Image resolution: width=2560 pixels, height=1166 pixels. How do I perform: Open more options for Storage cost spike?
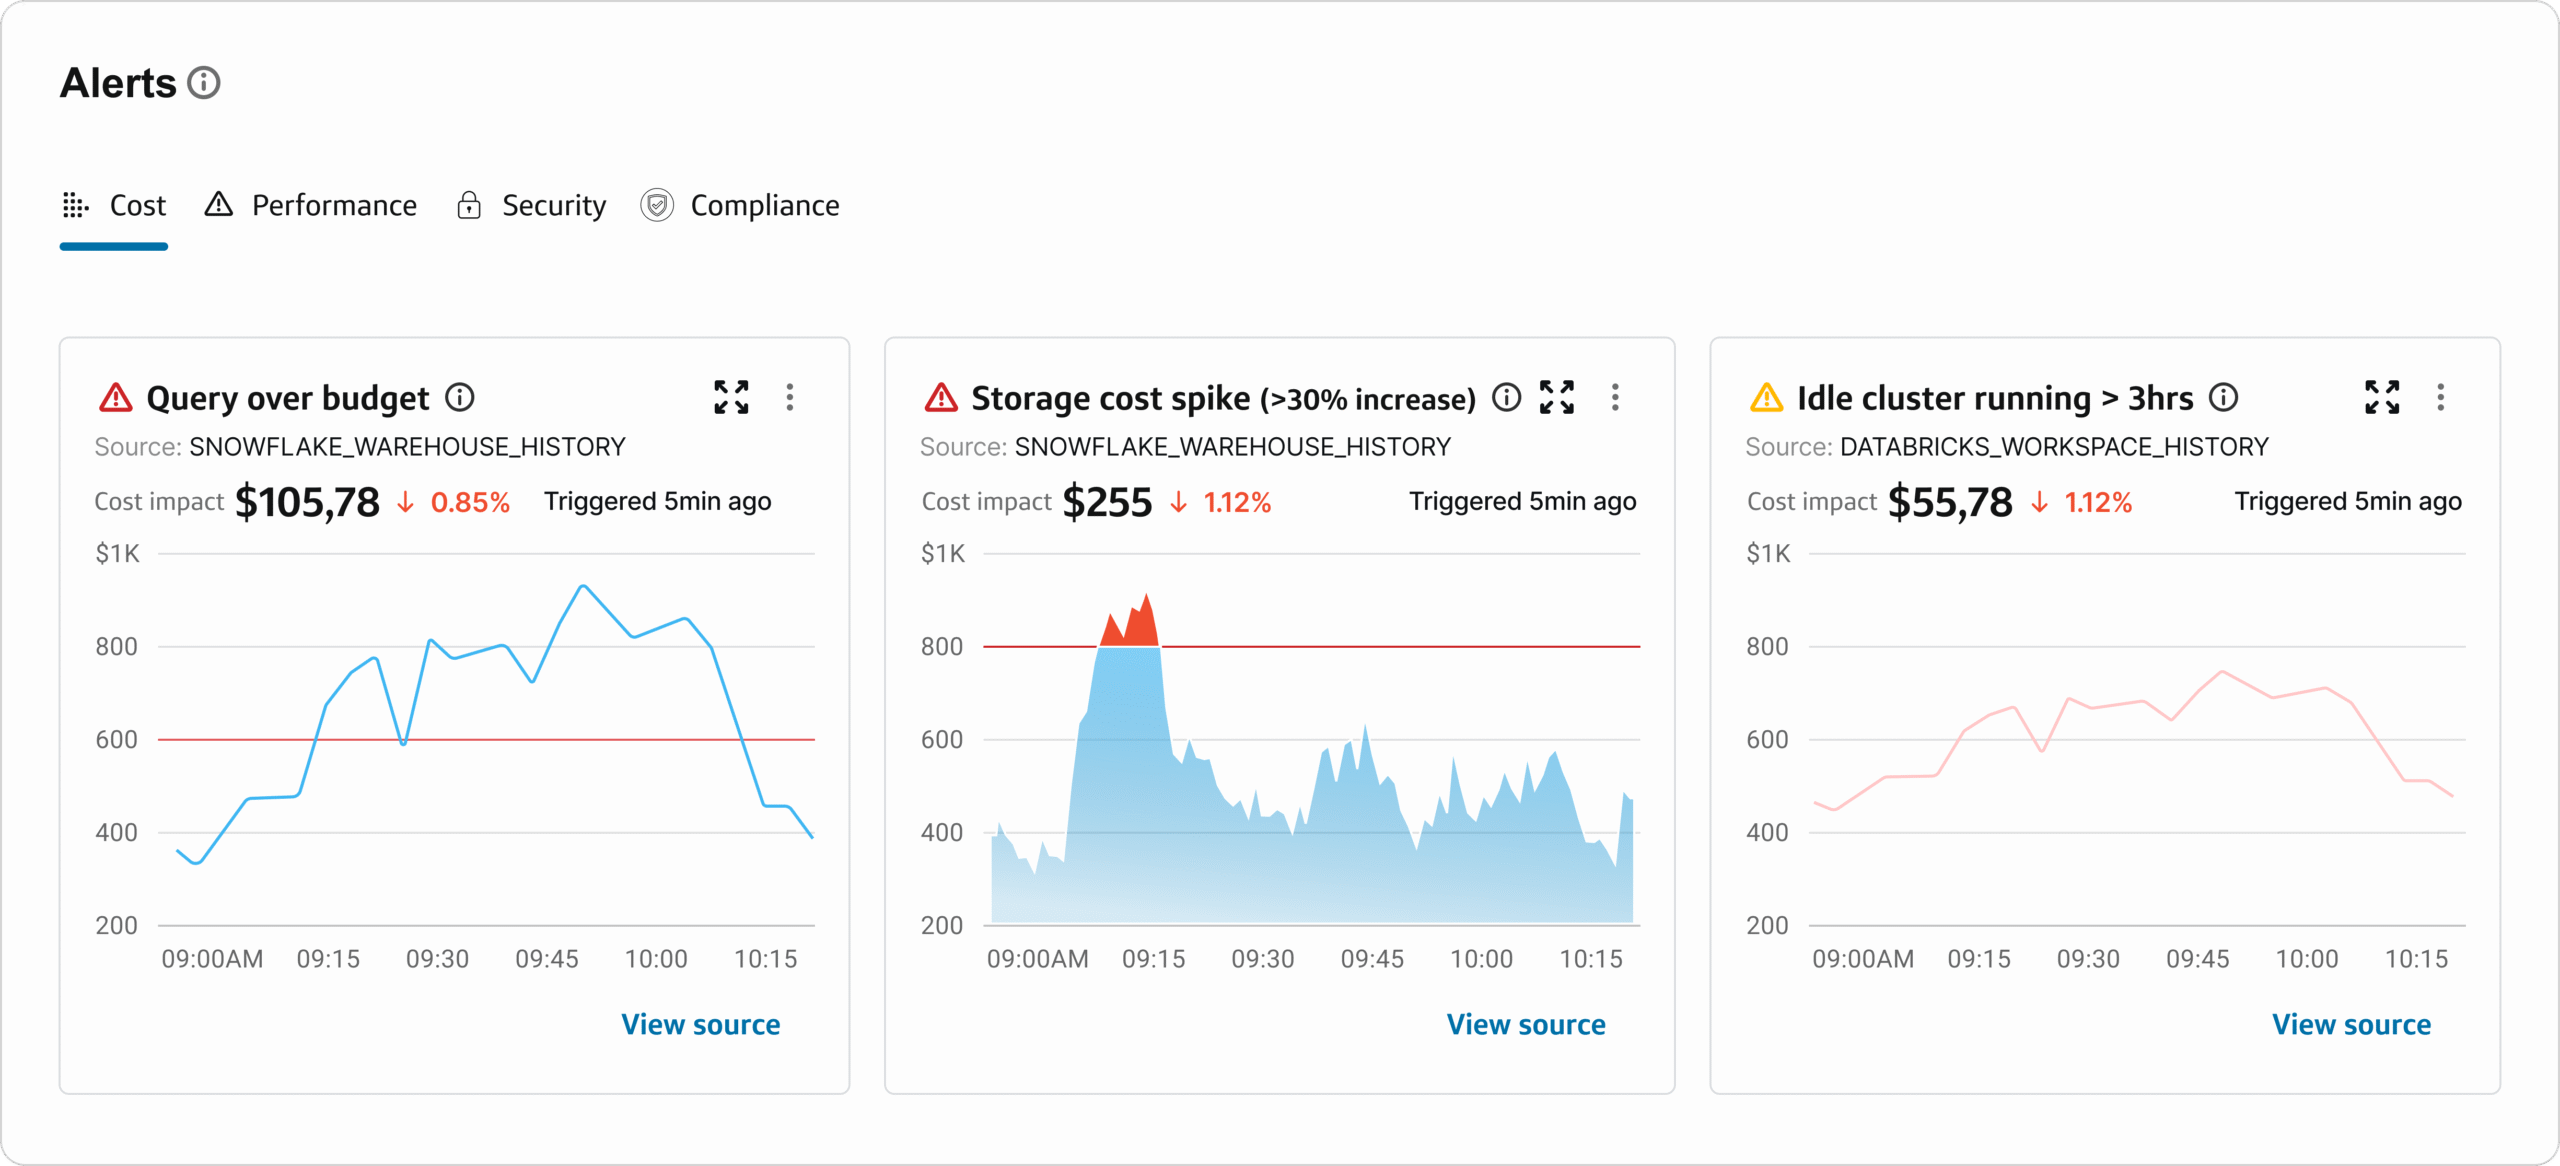coord(1615,397)
